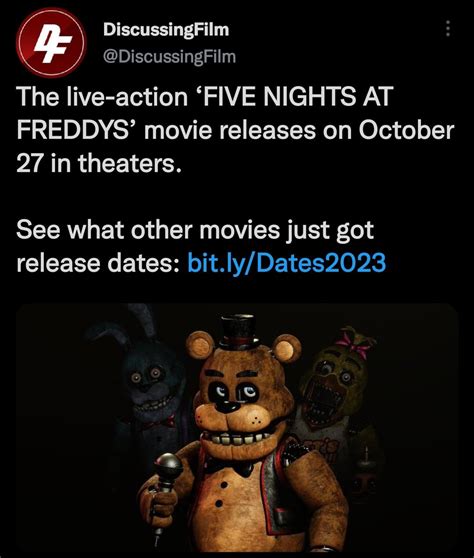Click the white DF letters inside the logo
This screenshot has height=558, width=474.
(52, 44)
